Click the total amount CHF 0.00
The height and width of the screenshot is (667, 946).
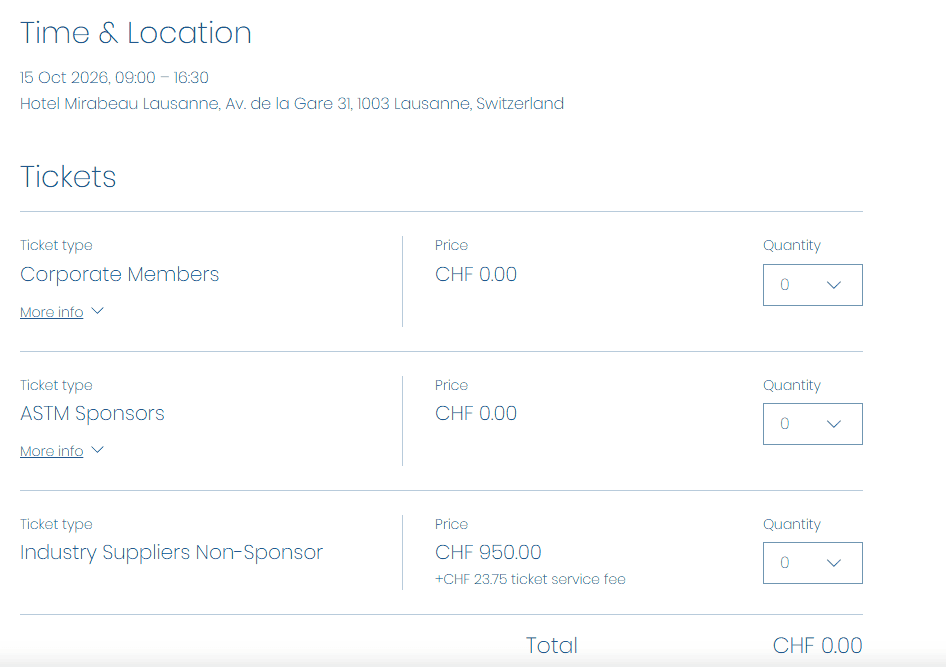coord(817,645)
